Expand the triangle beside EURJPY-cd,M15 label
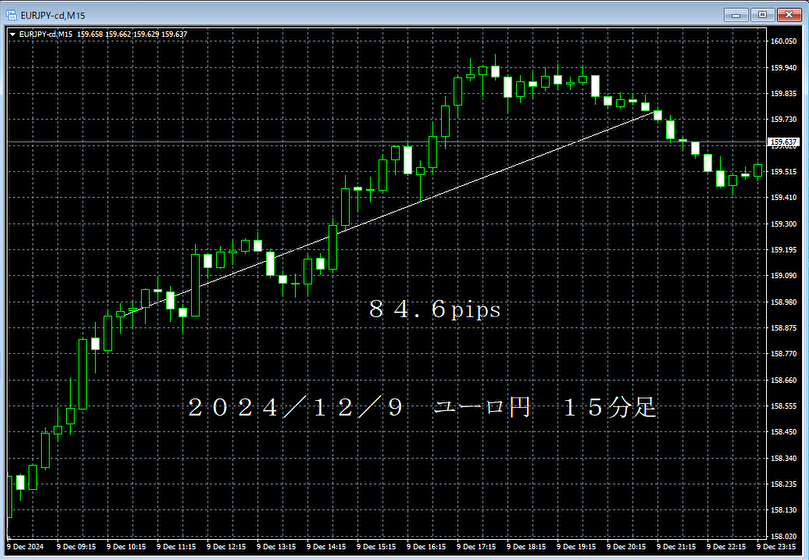Image resolution: width=809 pixels, height=560 pixels. click(12, 35)
